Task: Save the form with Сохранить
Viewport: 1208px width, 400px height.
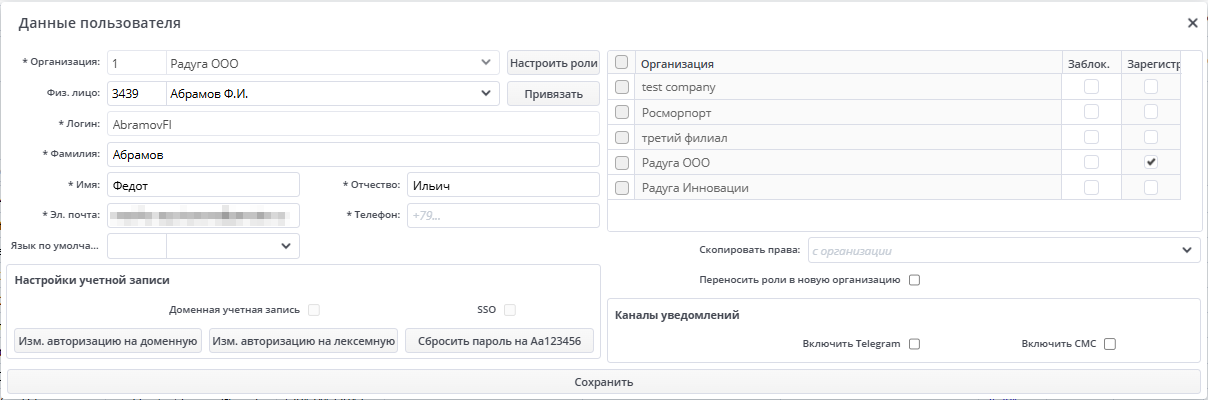Action: point(603,382)
